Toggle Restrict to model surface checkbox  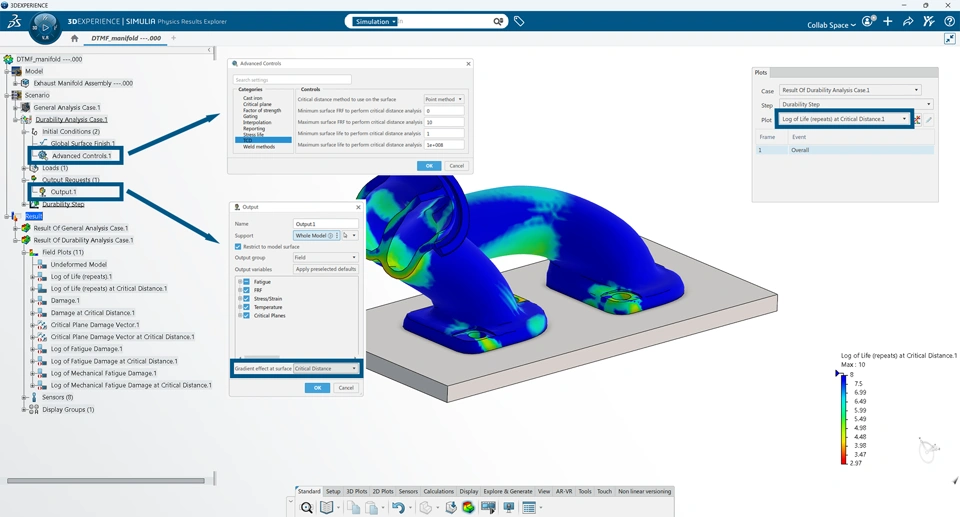[x=238, y=246]
